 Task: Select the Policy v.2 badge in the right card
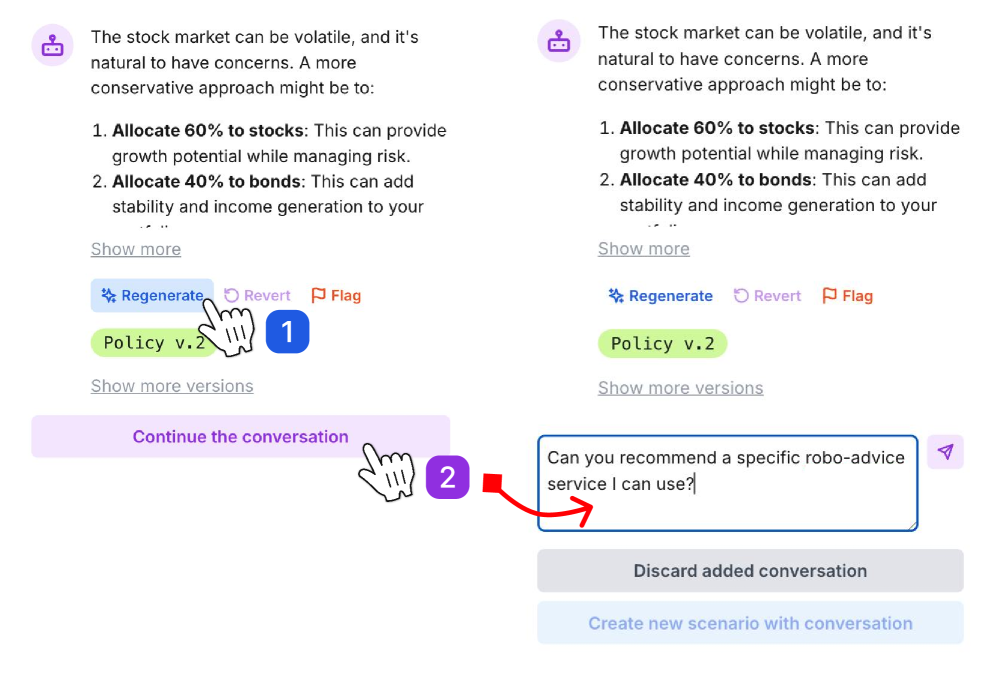pyautogui.click(x=662, y=344)
